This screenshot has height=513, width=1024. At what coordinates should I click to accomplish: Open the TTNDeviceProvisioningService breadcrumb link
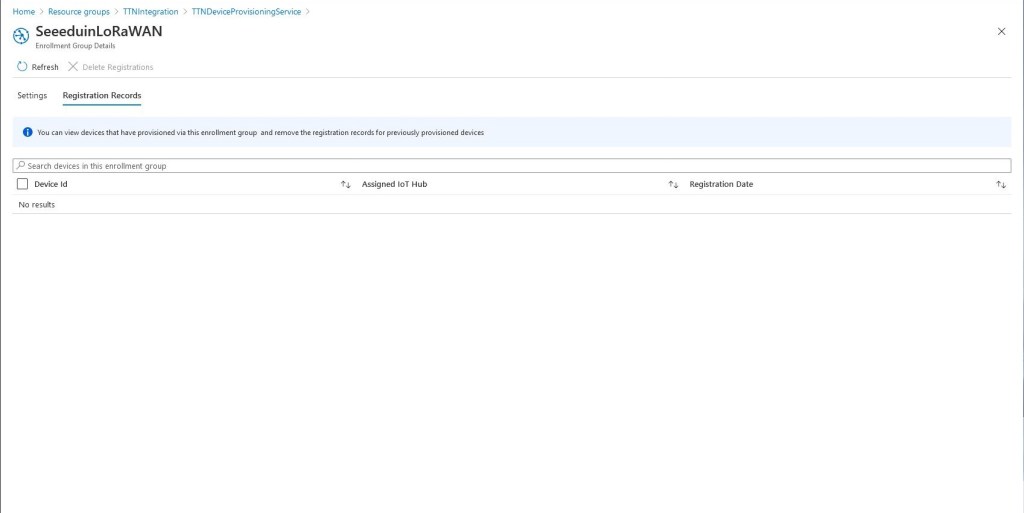tap(246, 12)
